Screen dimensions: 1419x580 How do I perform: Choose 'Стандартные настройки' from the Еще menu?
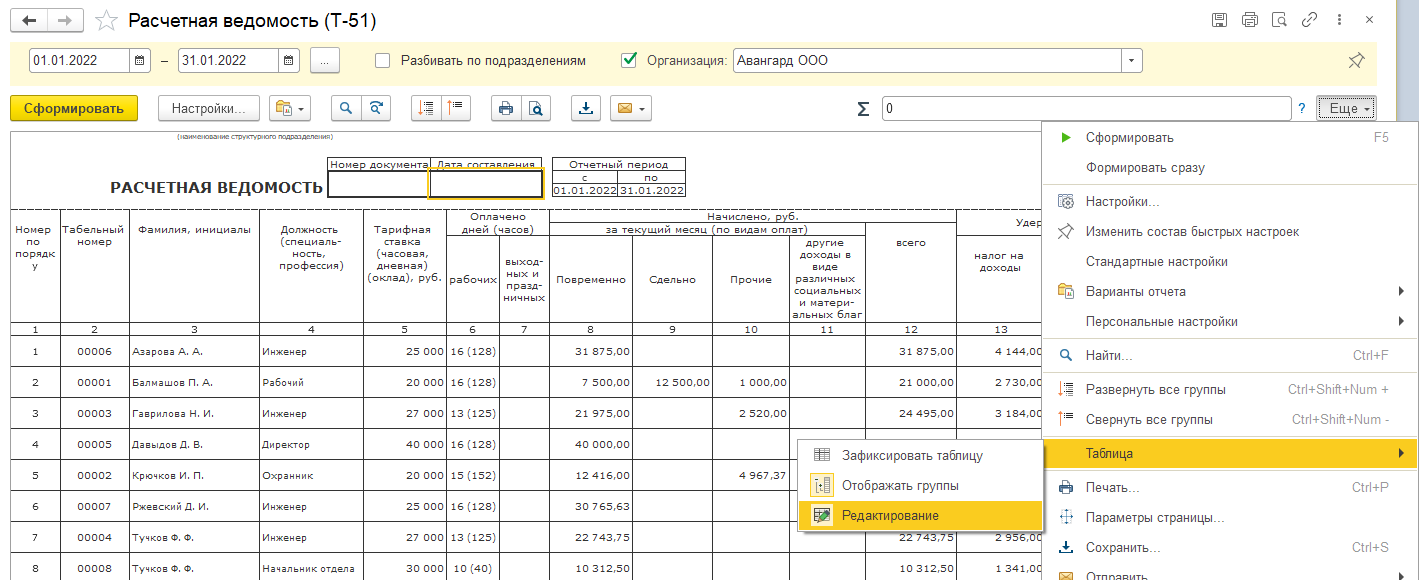coord(1156,262)
